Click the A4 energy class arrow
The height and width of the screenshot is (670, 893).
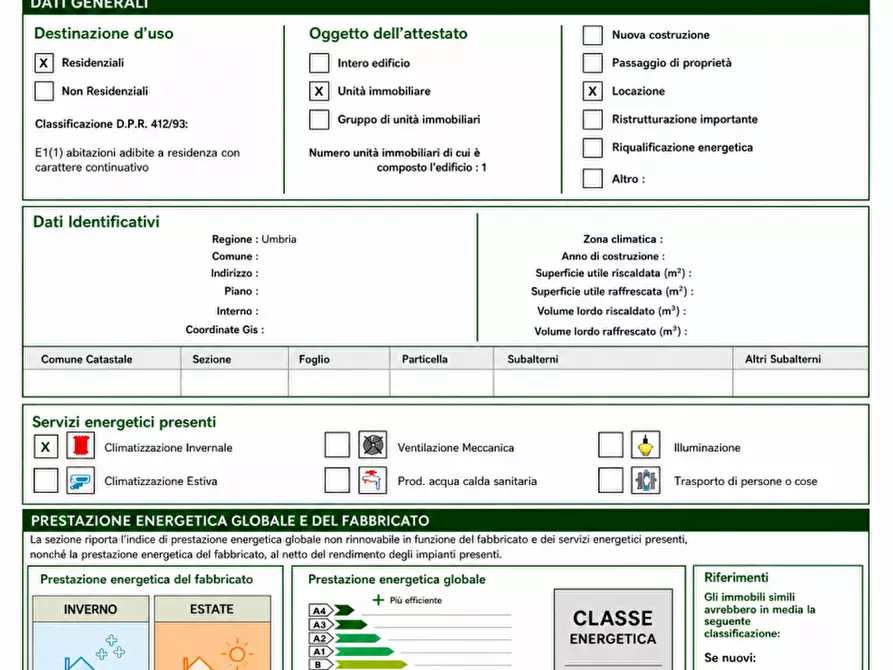pos(332,611)
